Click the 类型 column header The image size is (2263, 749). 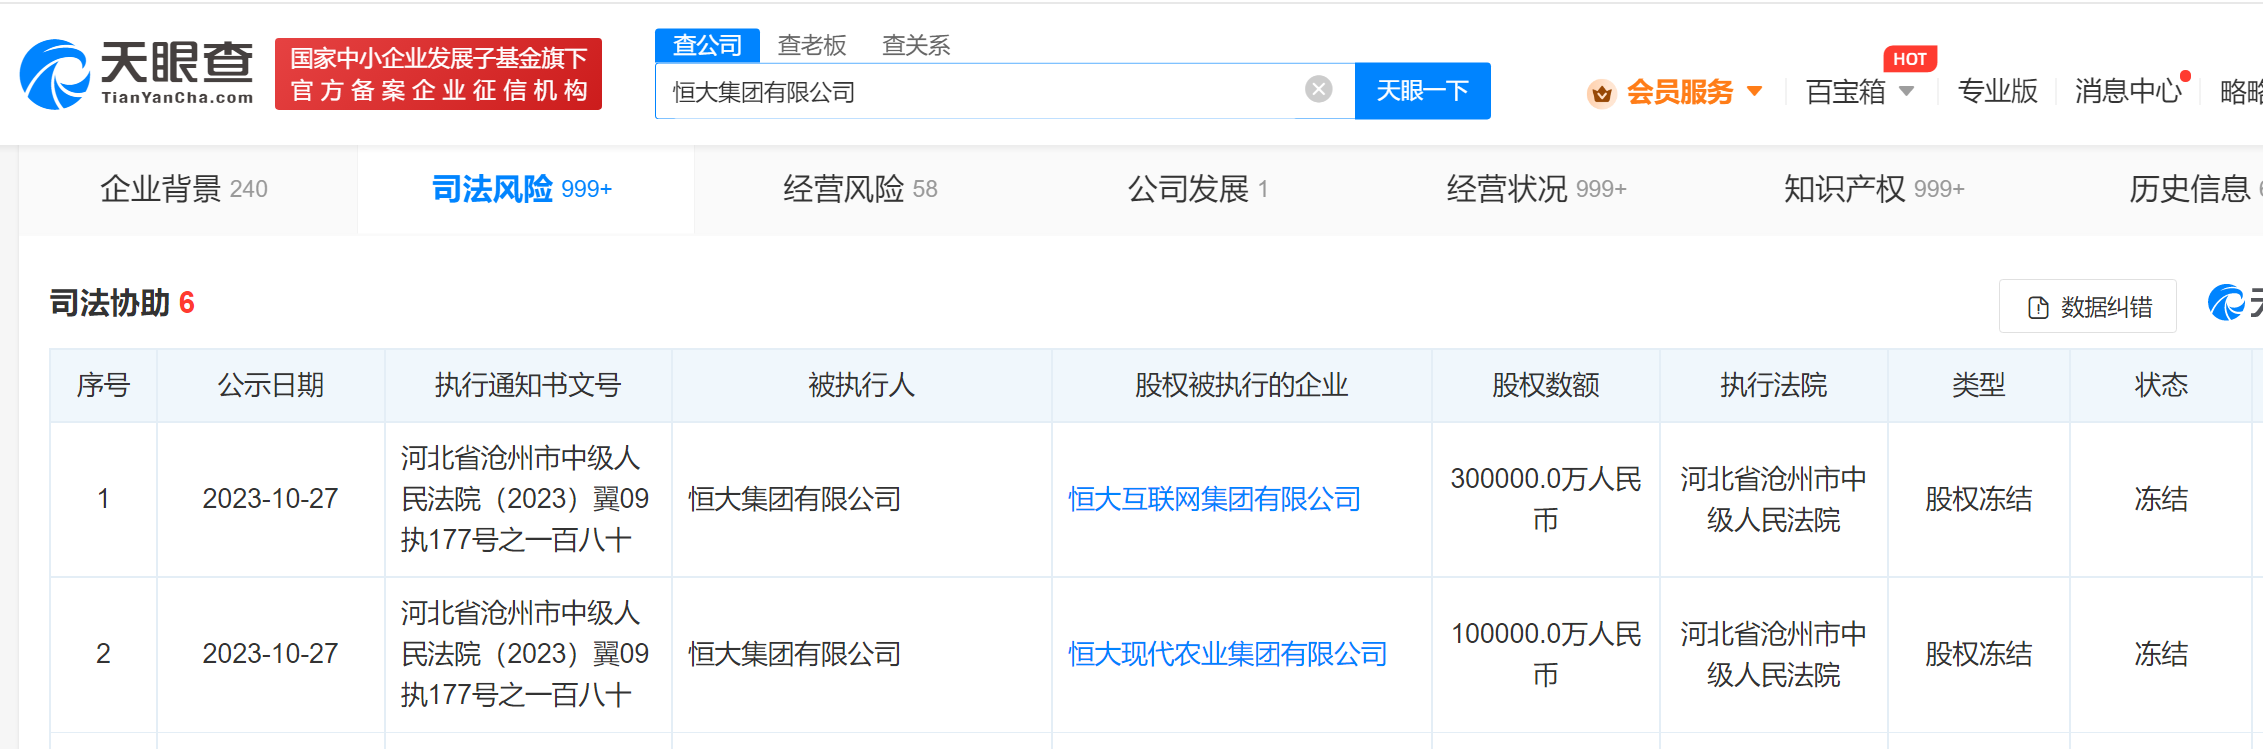tap(1979, 385)
